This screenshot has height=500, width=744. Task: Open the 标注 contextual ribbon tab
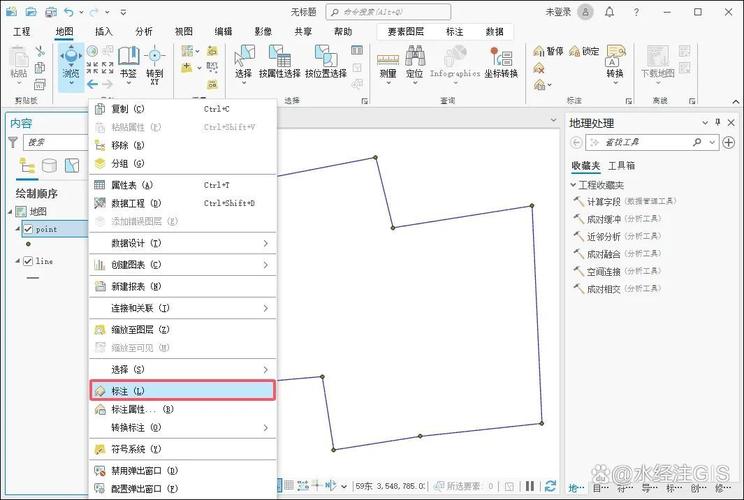pyautogui.click(x=455, y=31)
